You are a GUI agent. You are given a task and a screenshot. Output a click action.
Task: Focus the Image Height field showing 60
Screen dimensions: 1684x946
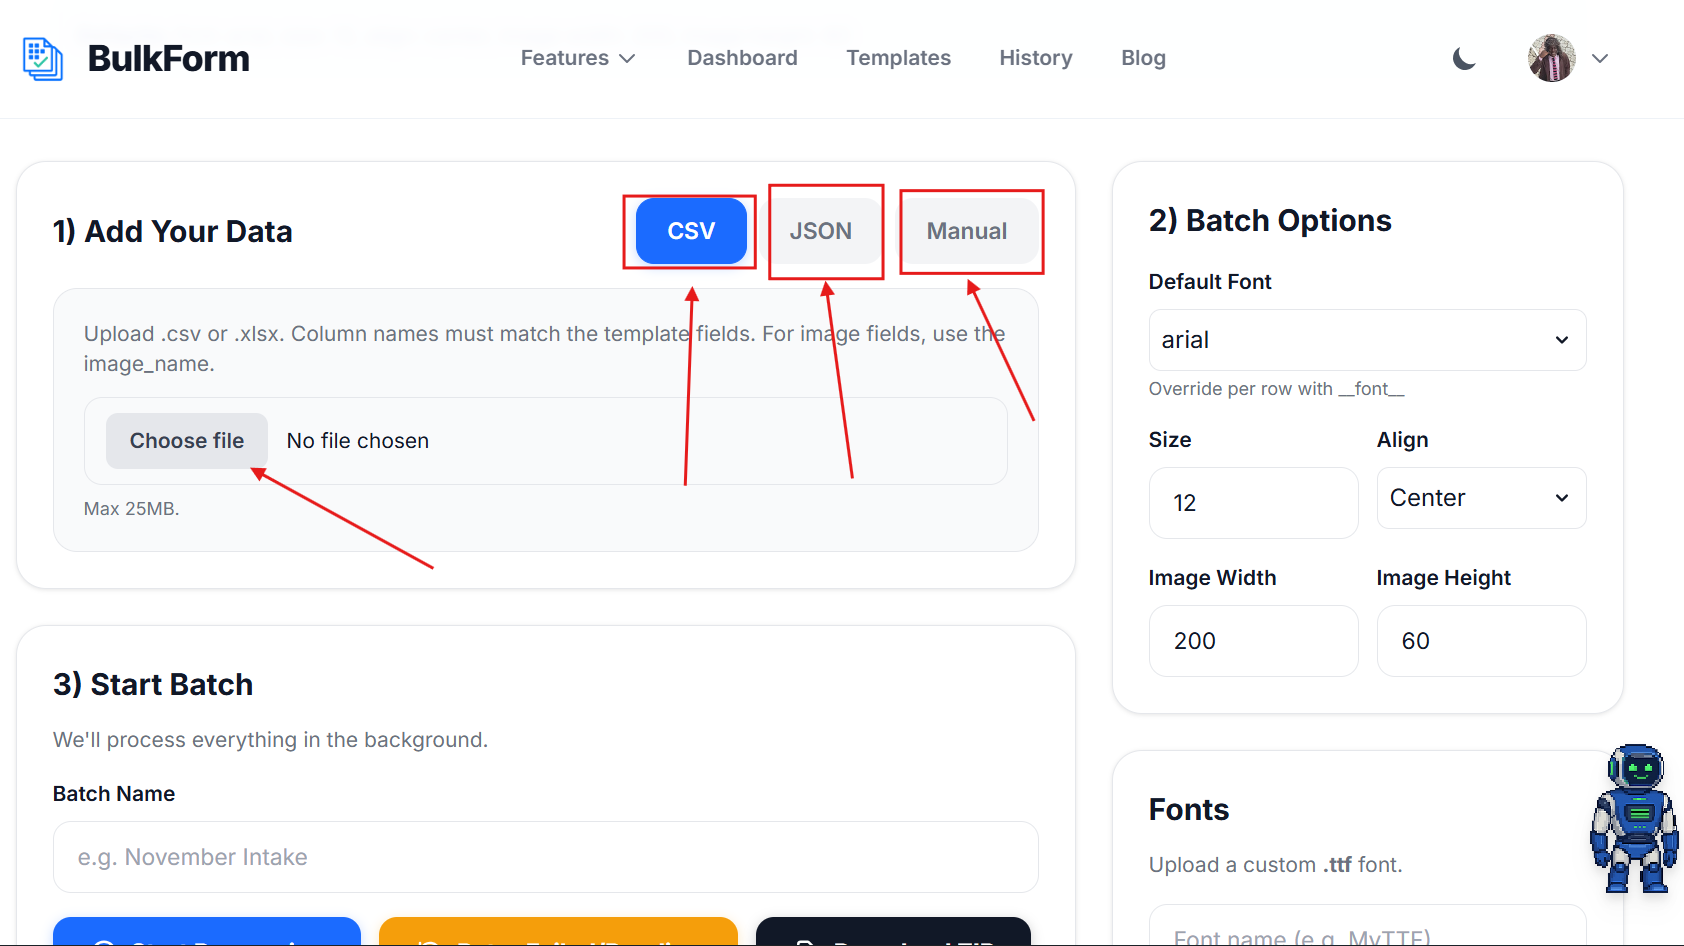[x=1481, y=641]
